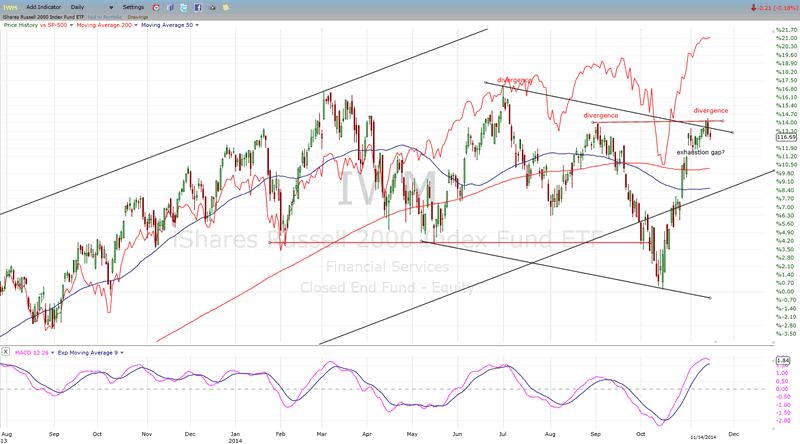Open the Drawings link
This screenshot has height=444, width=800.
pos(138,17)
